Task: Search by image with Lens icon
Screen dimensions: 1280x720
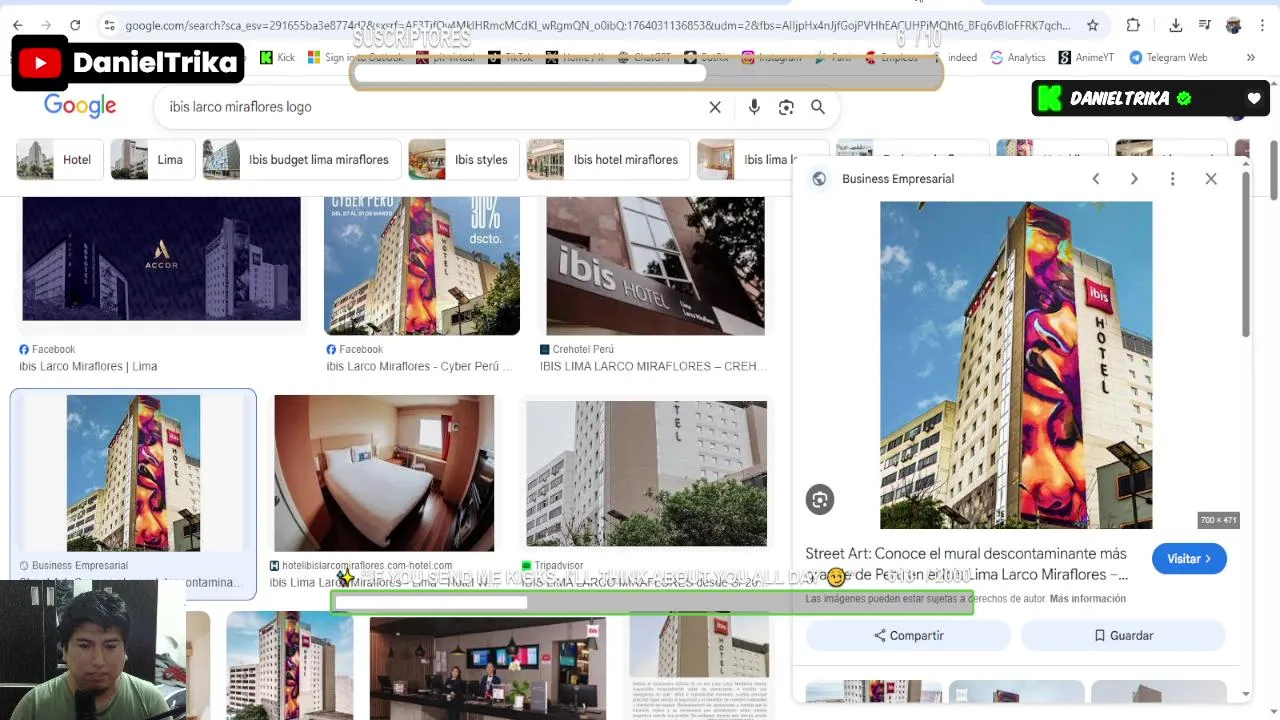Action: point(786,107)
